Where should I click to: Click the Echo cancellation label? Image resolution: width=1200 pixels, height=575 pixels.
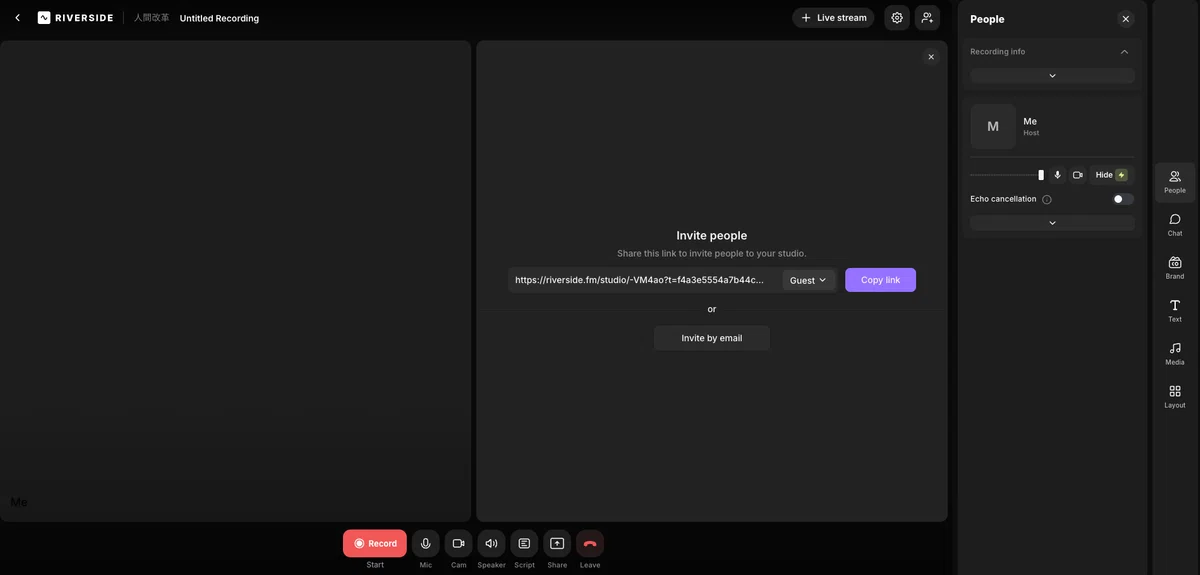point(1003,199)
